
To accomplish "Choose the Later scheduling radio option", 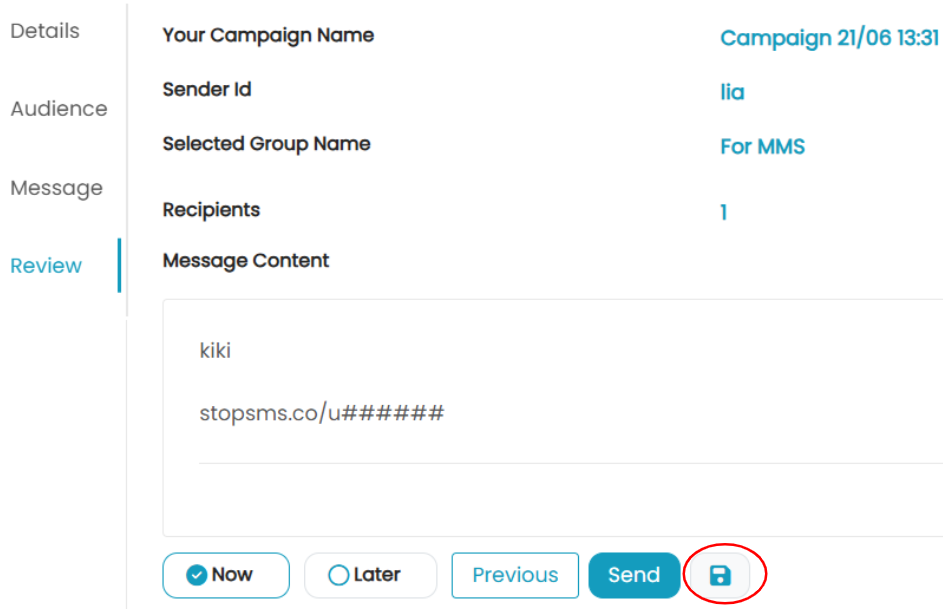I will coord(370,575).
